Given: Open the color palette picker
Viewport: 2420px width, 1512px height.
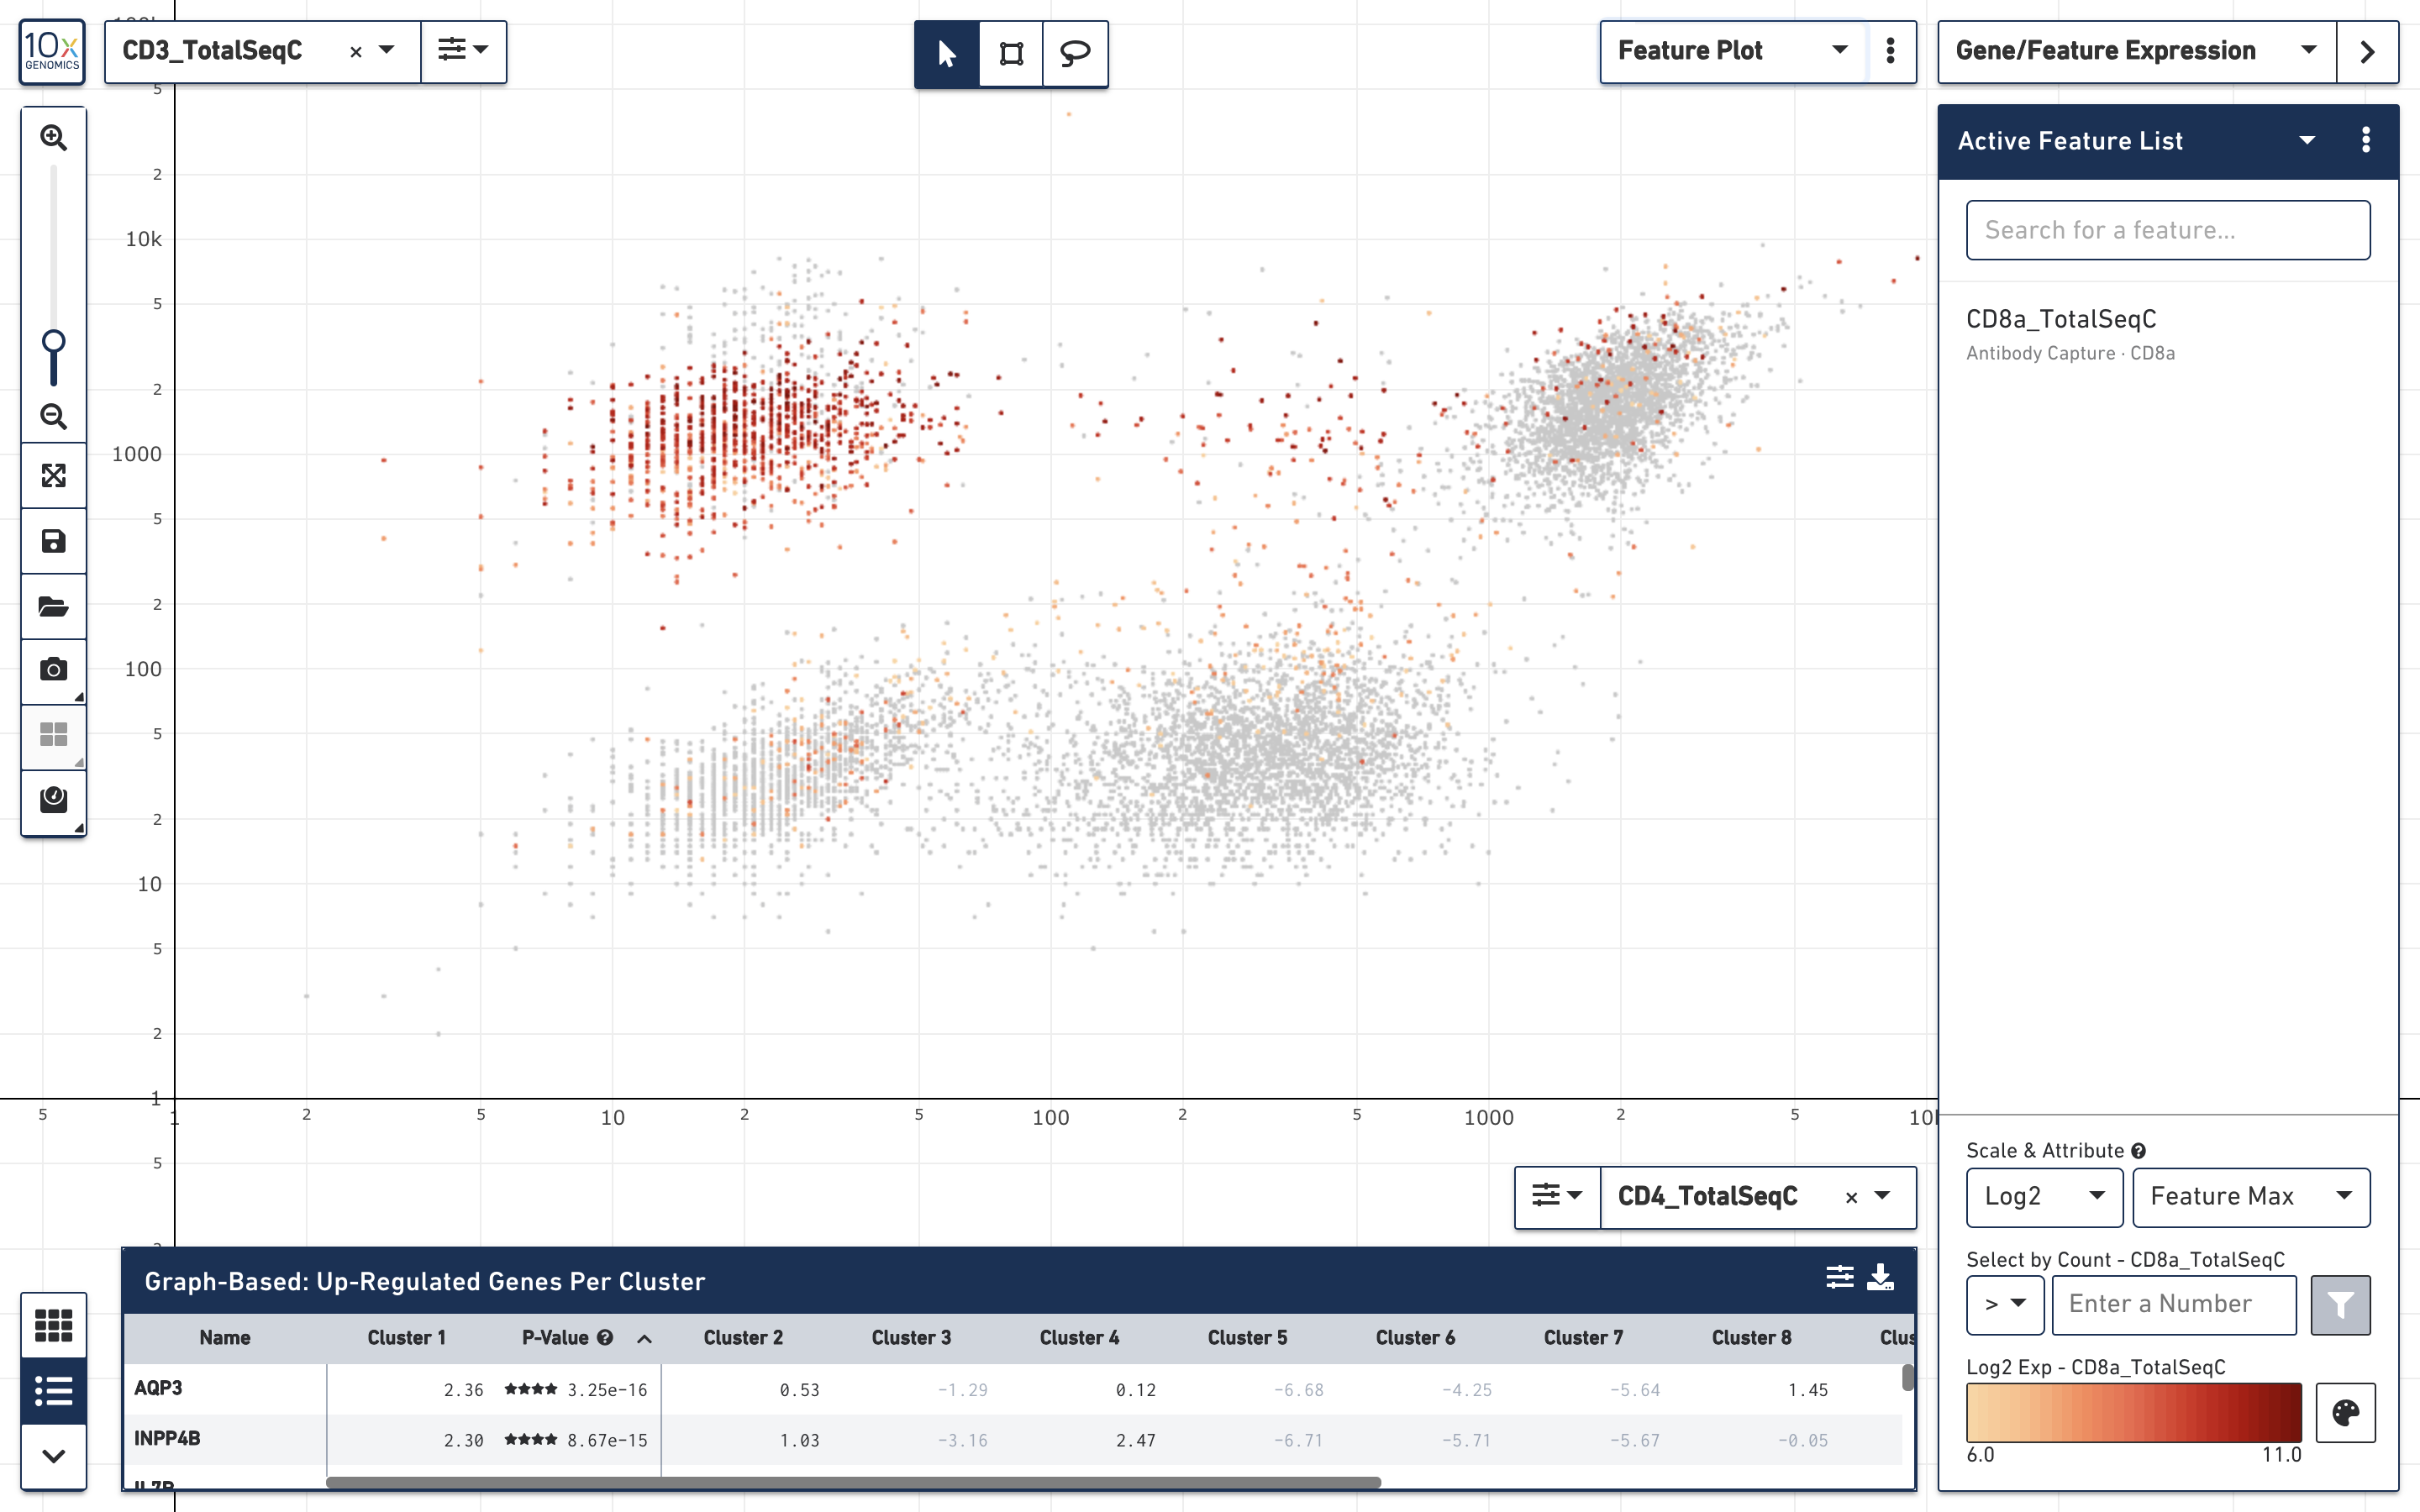Looking at the screenshot, I should 2345,1412.
